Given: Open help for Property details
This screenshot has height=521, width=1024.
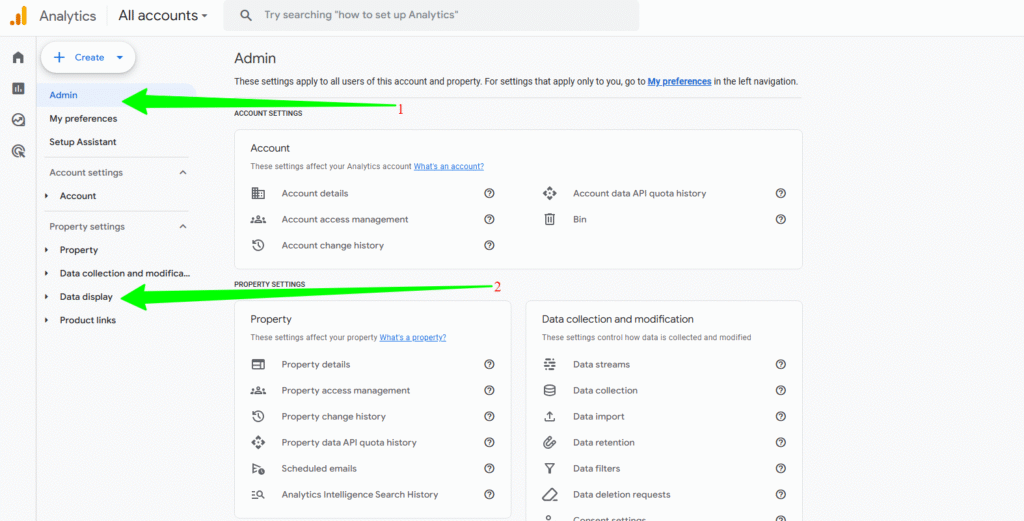Looking at the screenshot, I should coord(489,364).
